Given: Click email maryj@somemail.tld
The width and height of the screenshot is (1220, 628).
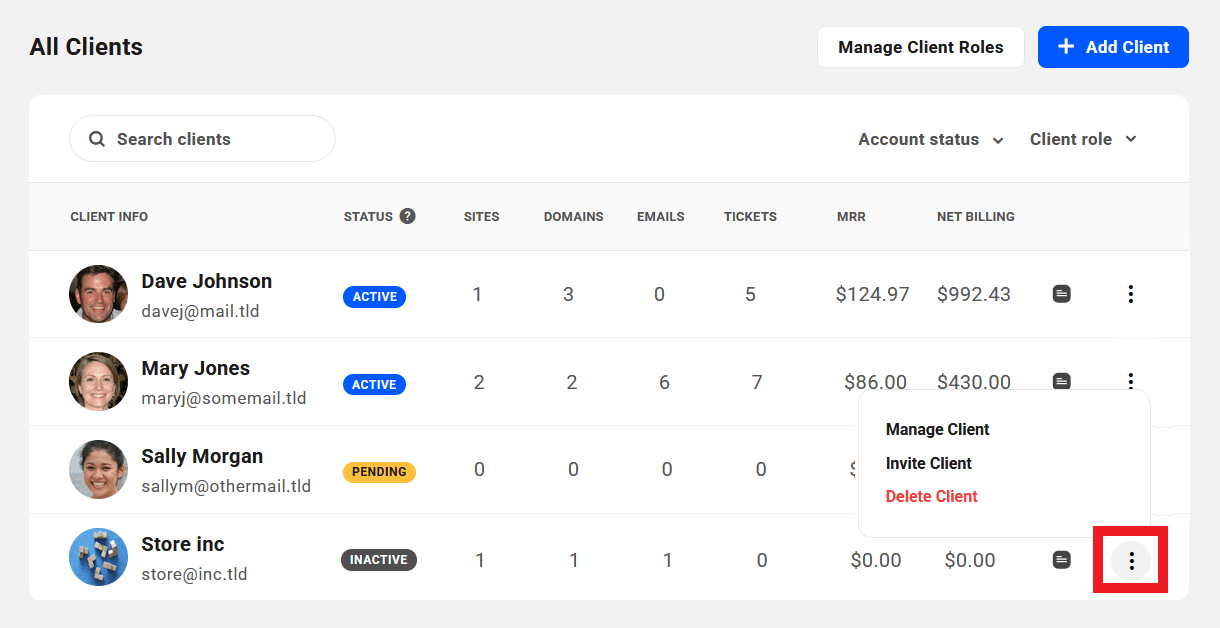Looking at the screenshot, I should point(224,398).
